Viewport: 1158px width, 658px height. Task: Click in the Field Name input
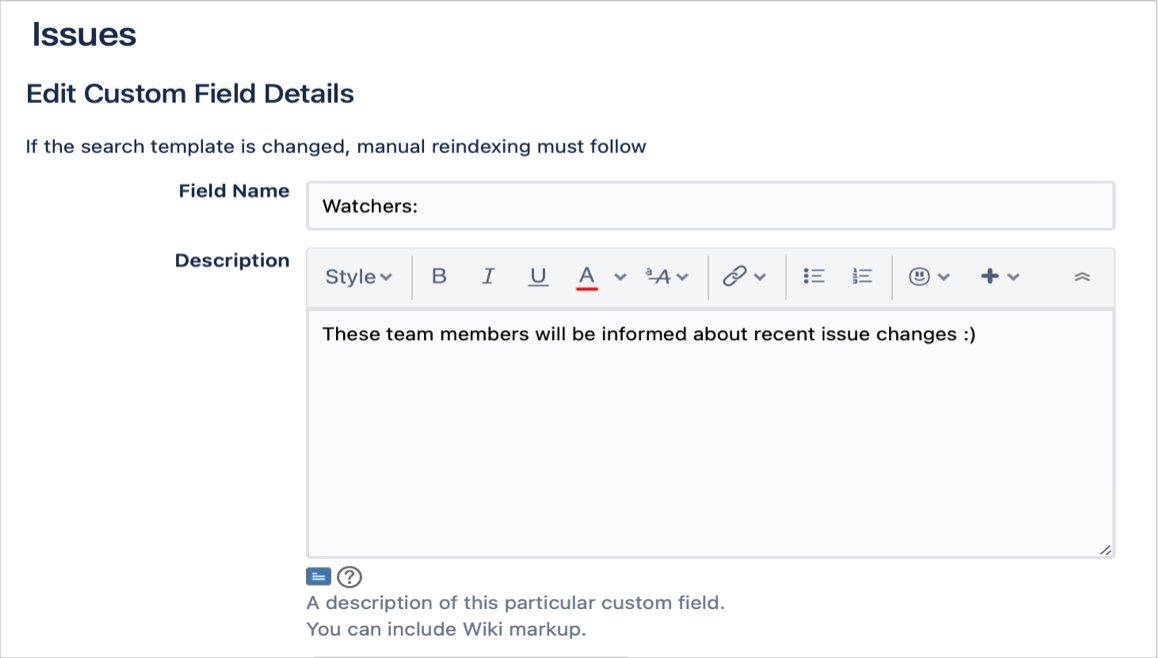tap(710, 206)
